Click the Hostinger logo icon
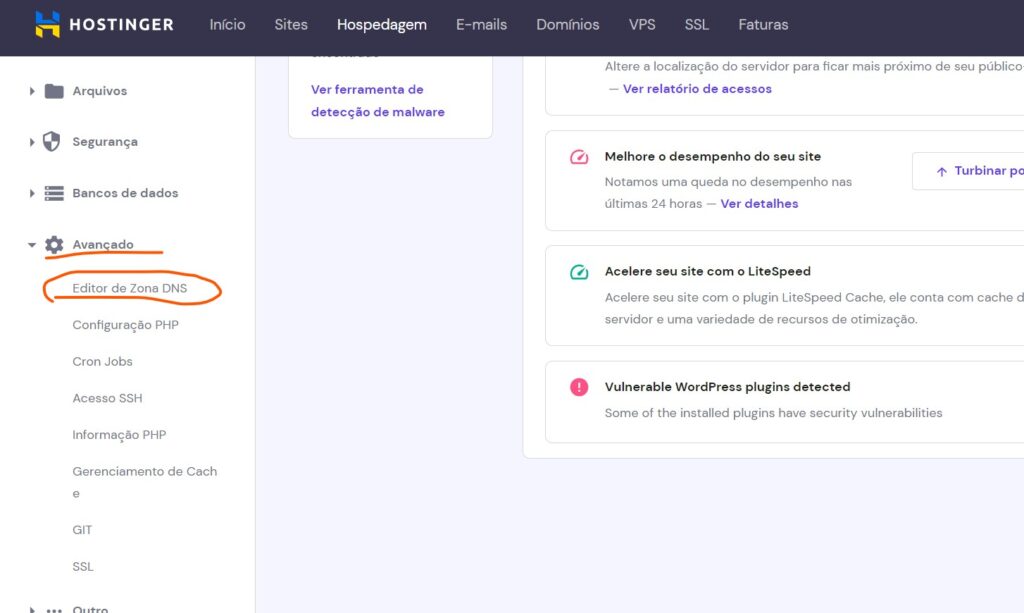The image size is (1024, 613). coord(47,24)
